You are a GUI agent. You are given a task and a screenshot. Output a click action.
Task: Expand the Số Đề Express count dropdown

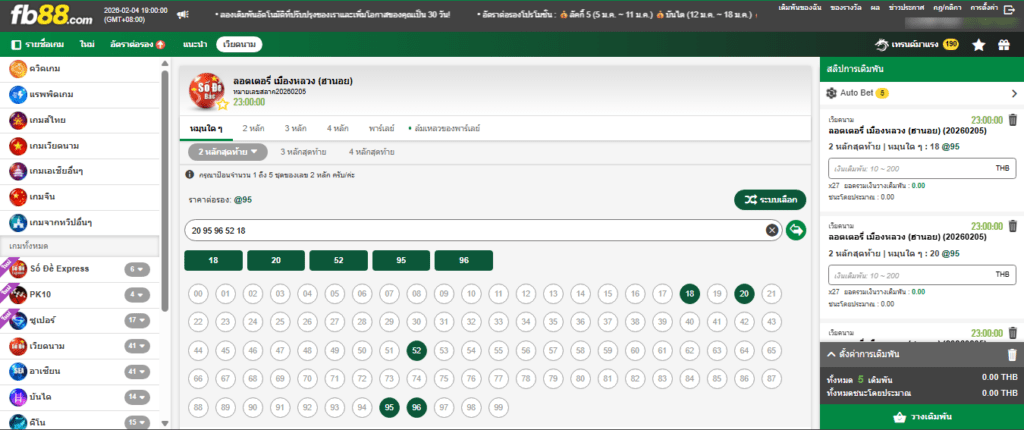pos(137,269)
